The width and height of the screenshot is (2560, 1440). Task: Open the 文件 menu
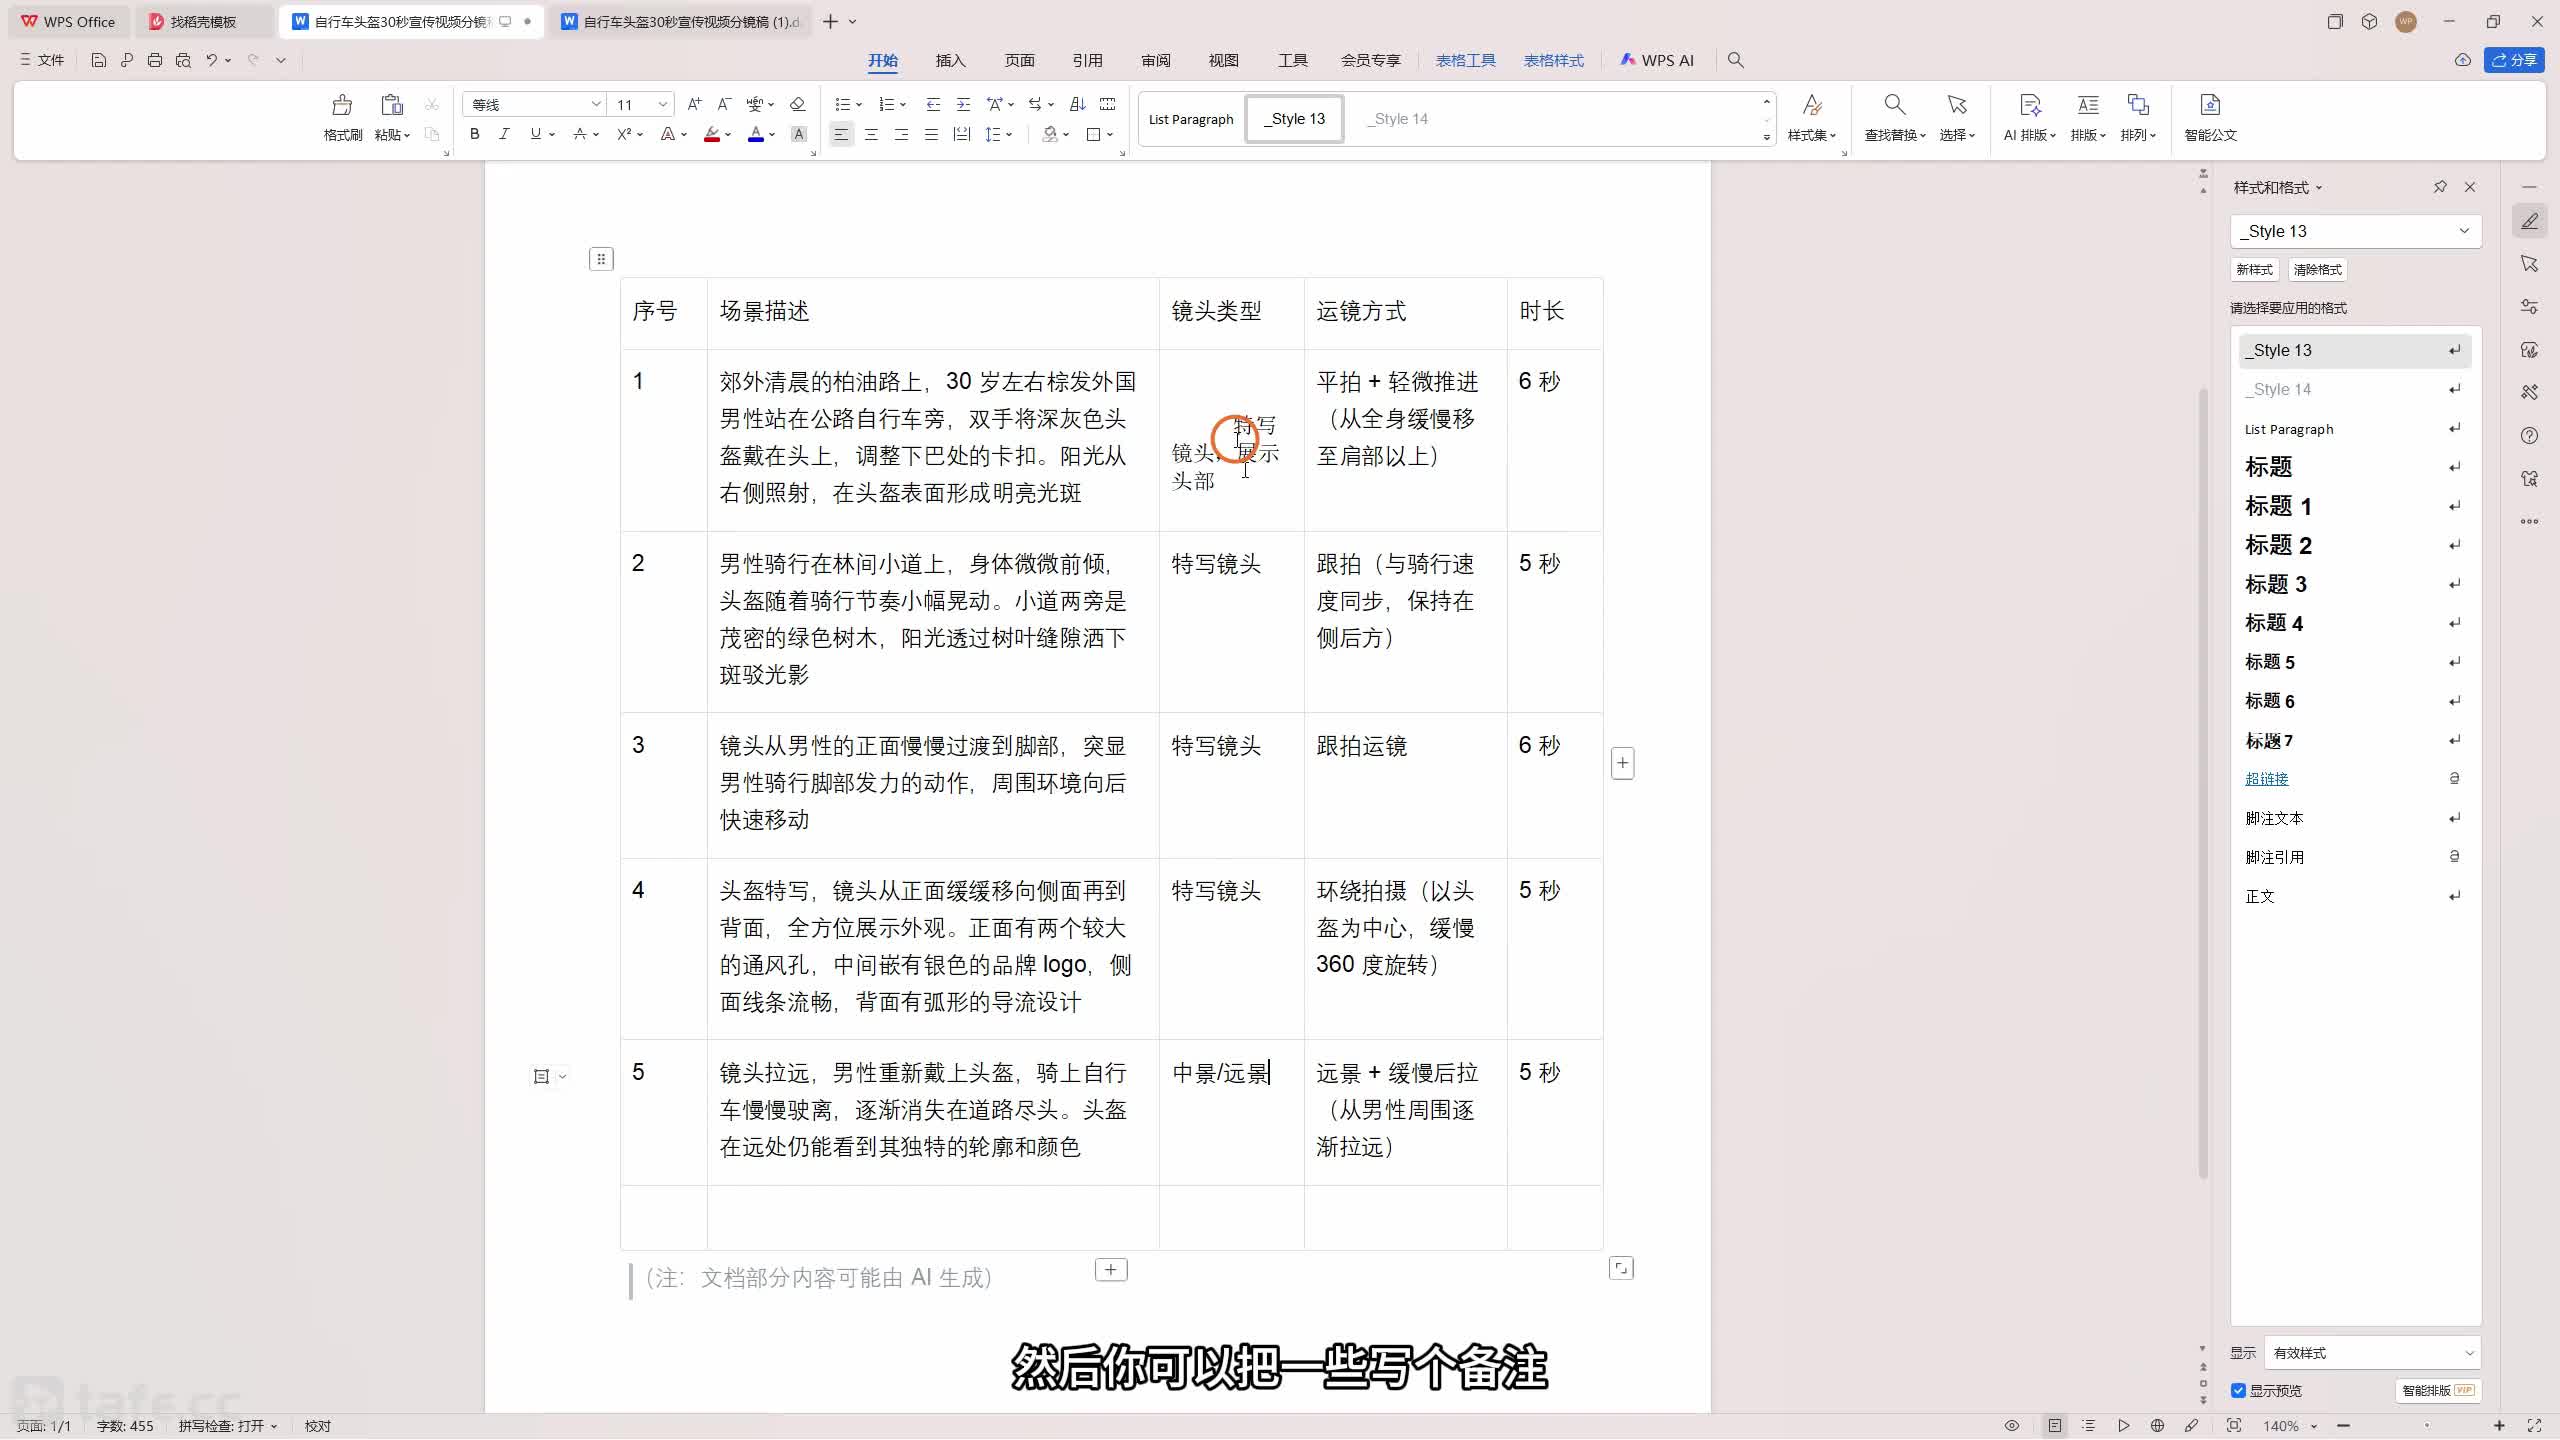(42, 60)
